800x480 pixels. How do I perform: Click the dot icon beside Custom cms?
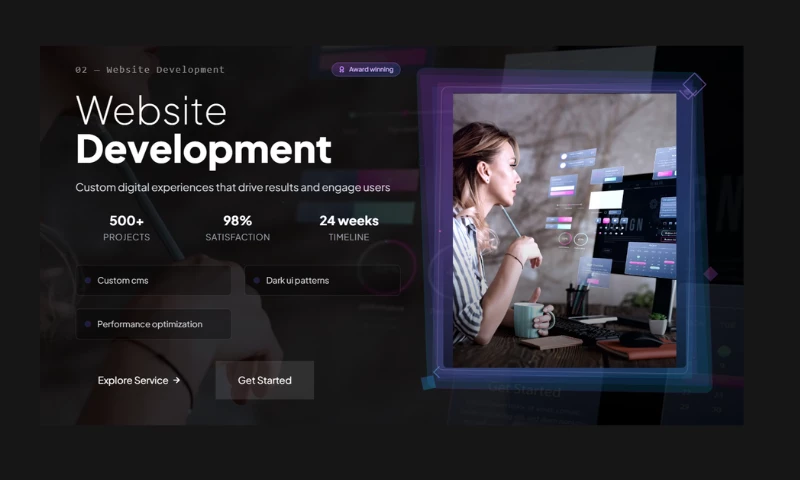[88, 281]
